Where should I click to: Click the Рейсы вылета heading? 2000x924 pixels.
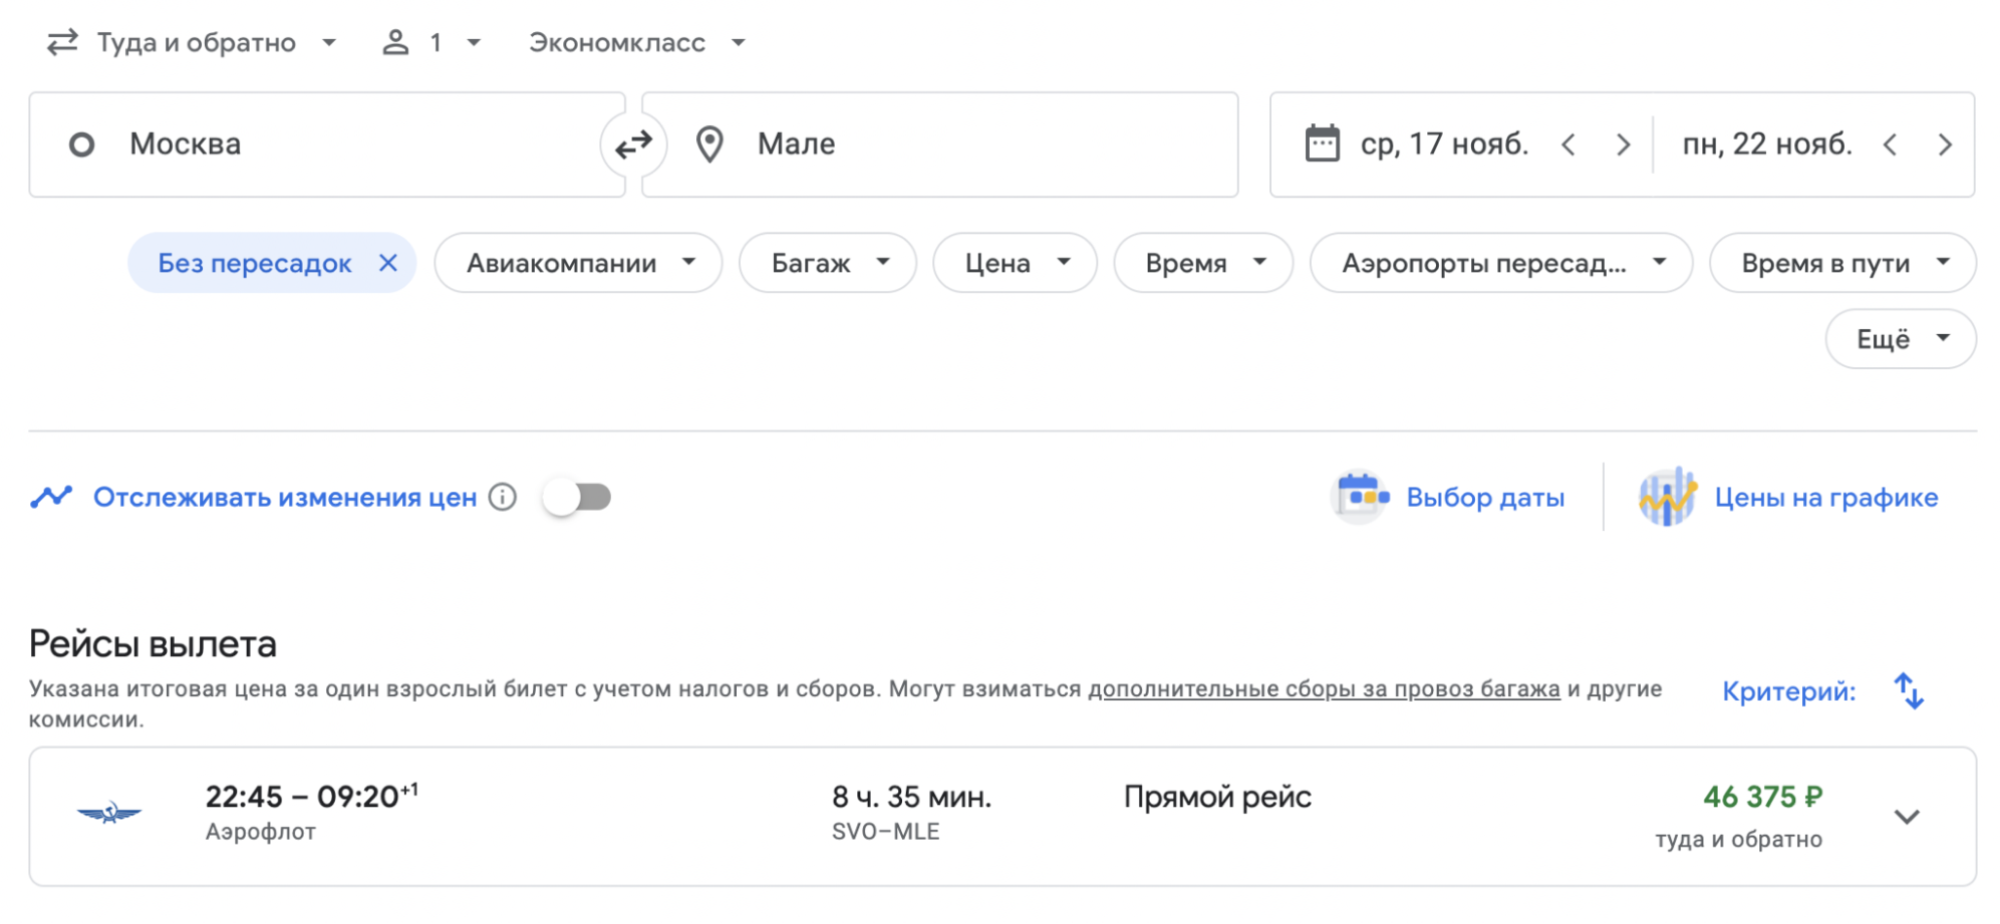pyautogui.click(x=152, y=644)
